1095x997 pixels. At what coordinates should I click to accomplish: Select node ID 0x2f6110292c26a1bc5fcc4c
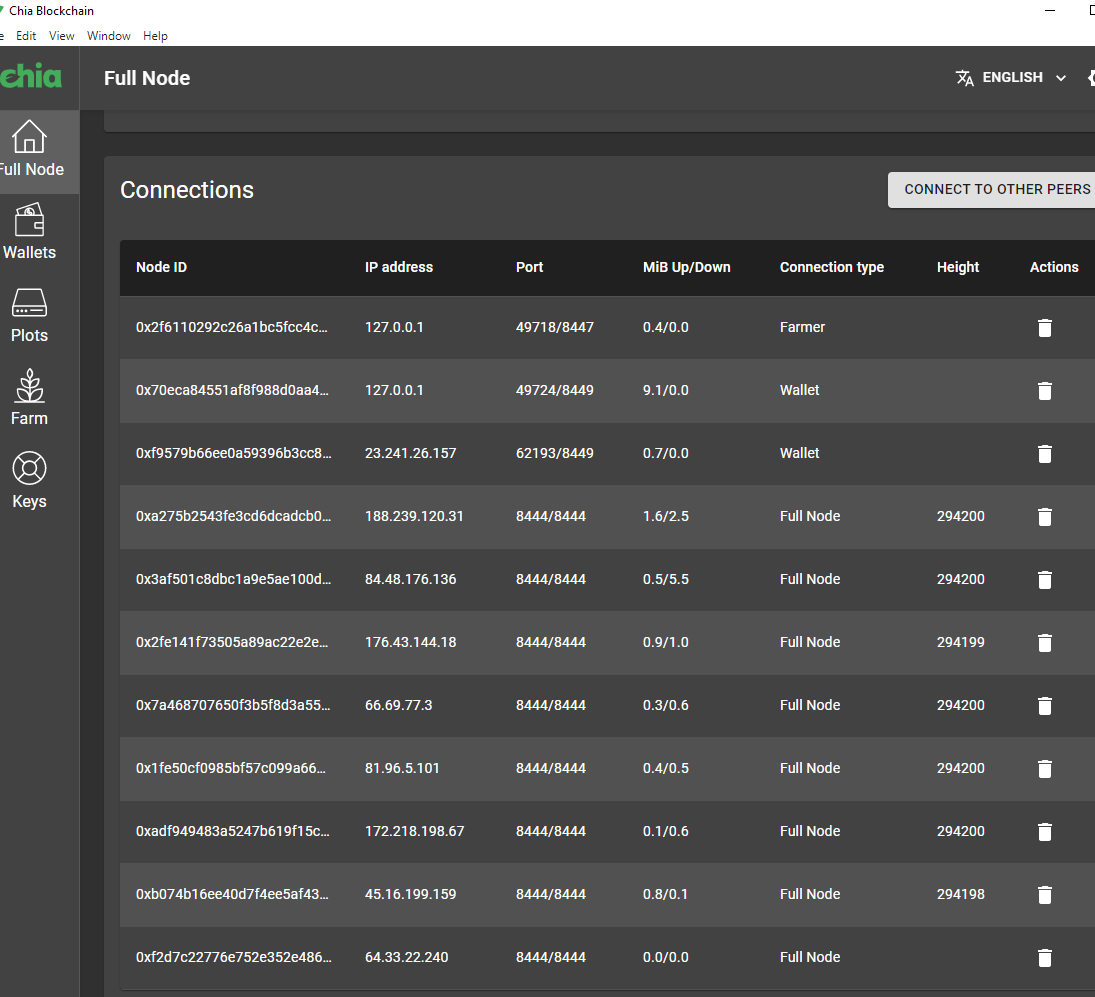(x=232, y=327)
